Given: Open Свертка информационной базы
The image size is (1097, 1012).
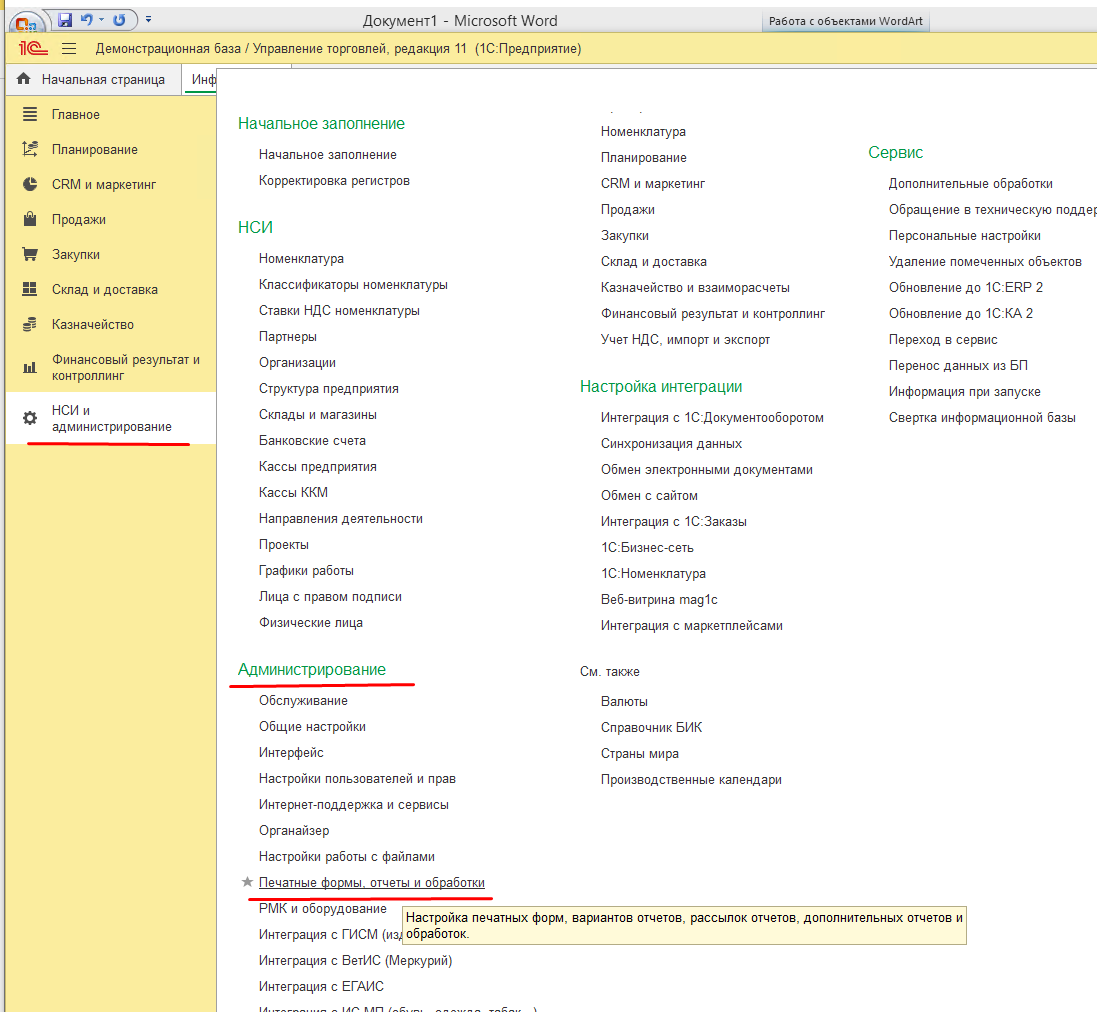Looking at the screenshot, I should click(x=982, y=418).
